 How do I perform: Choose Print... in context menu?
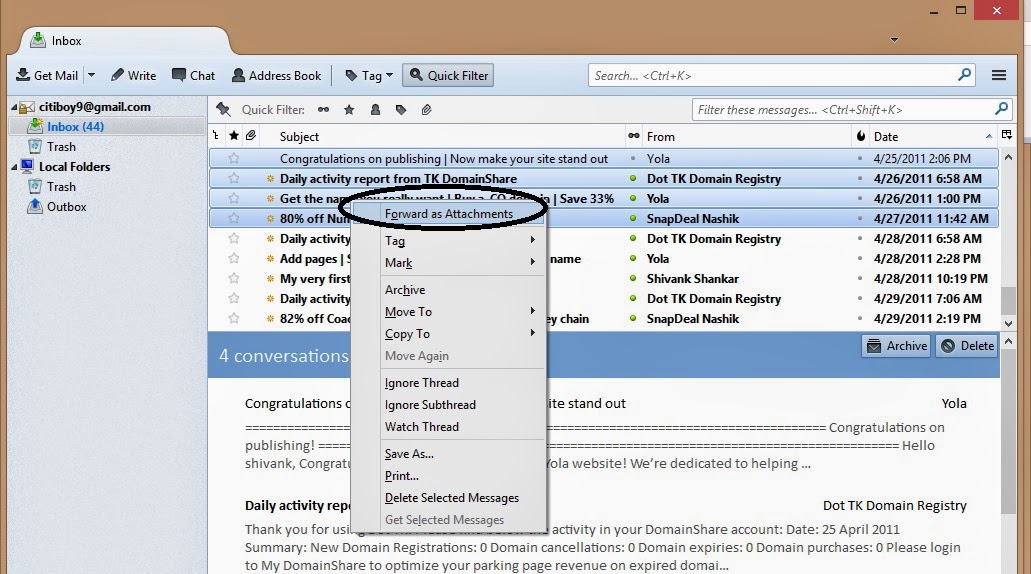[x=448, y=475]
